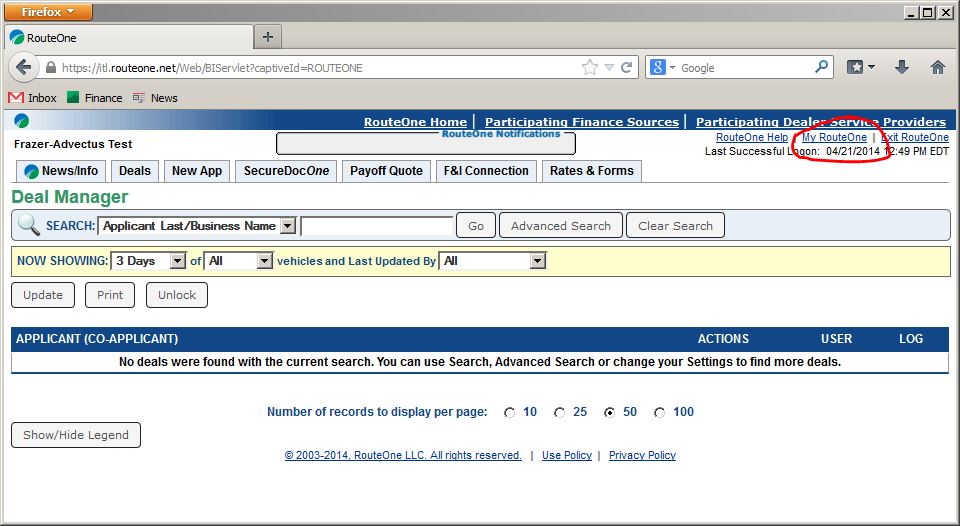Open the News bookmark
This screenshot has height=526, width=960.
(155, 98)
